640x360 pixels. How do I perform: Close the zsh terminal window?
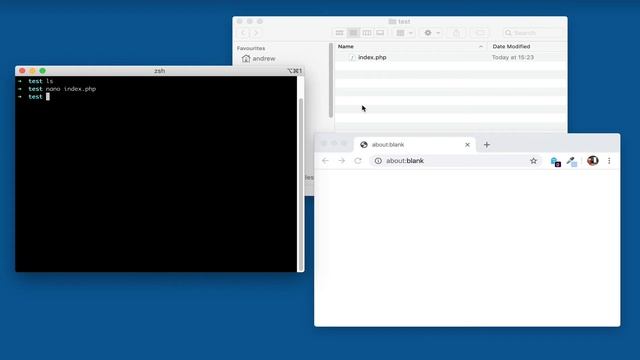(22, 71)
